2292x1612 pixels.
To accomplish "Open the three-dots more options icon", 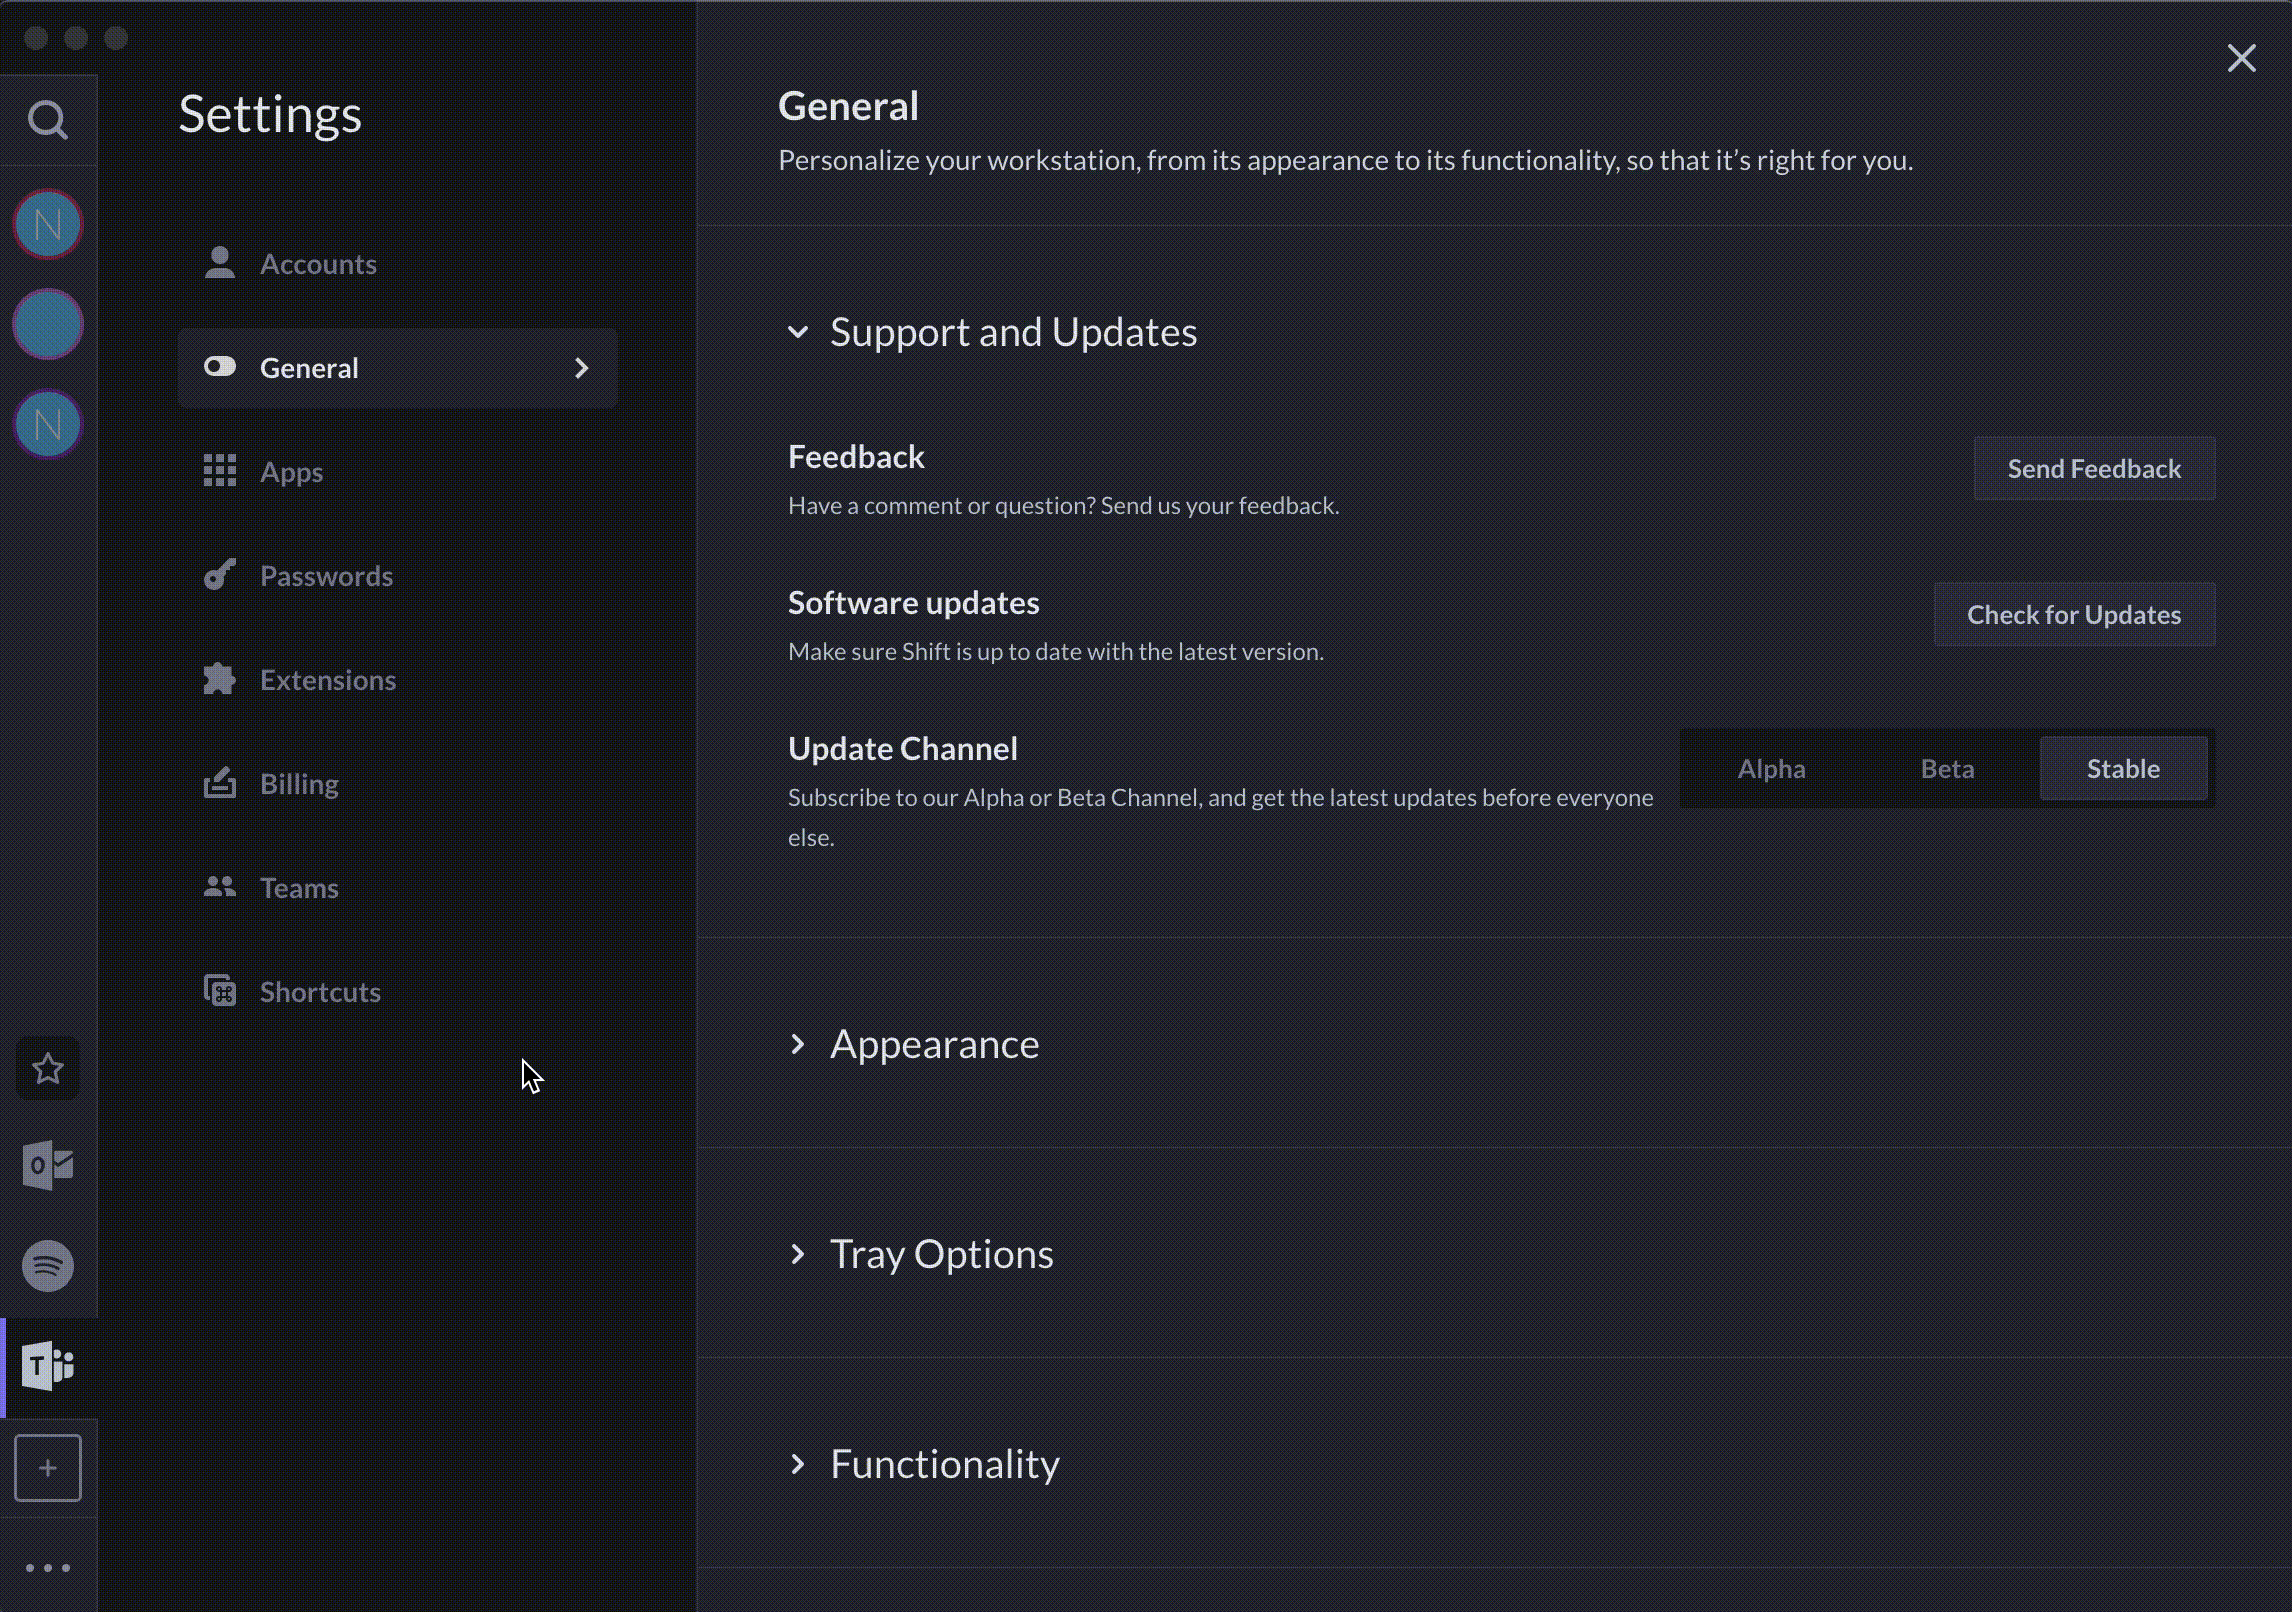I will click(x=47, y=1568).
